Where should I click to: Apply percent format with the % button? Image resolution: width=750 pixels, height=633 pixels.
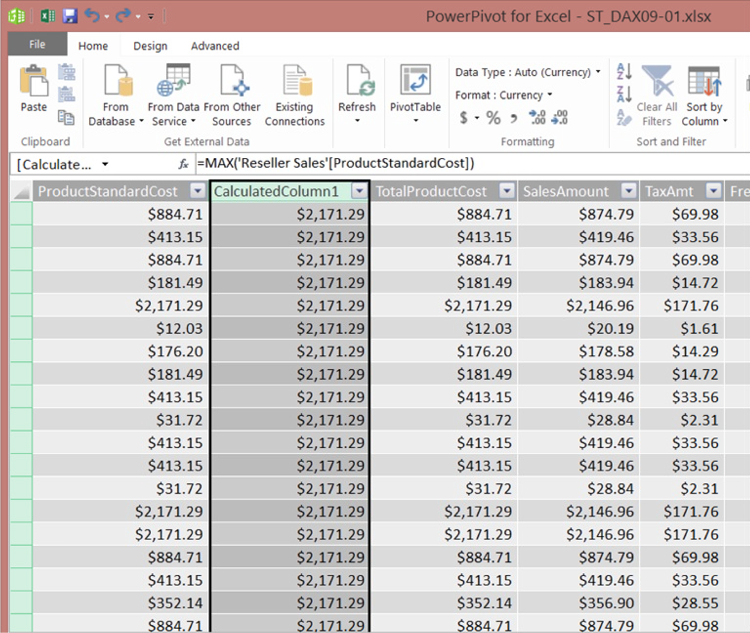(x=493, y=118)
